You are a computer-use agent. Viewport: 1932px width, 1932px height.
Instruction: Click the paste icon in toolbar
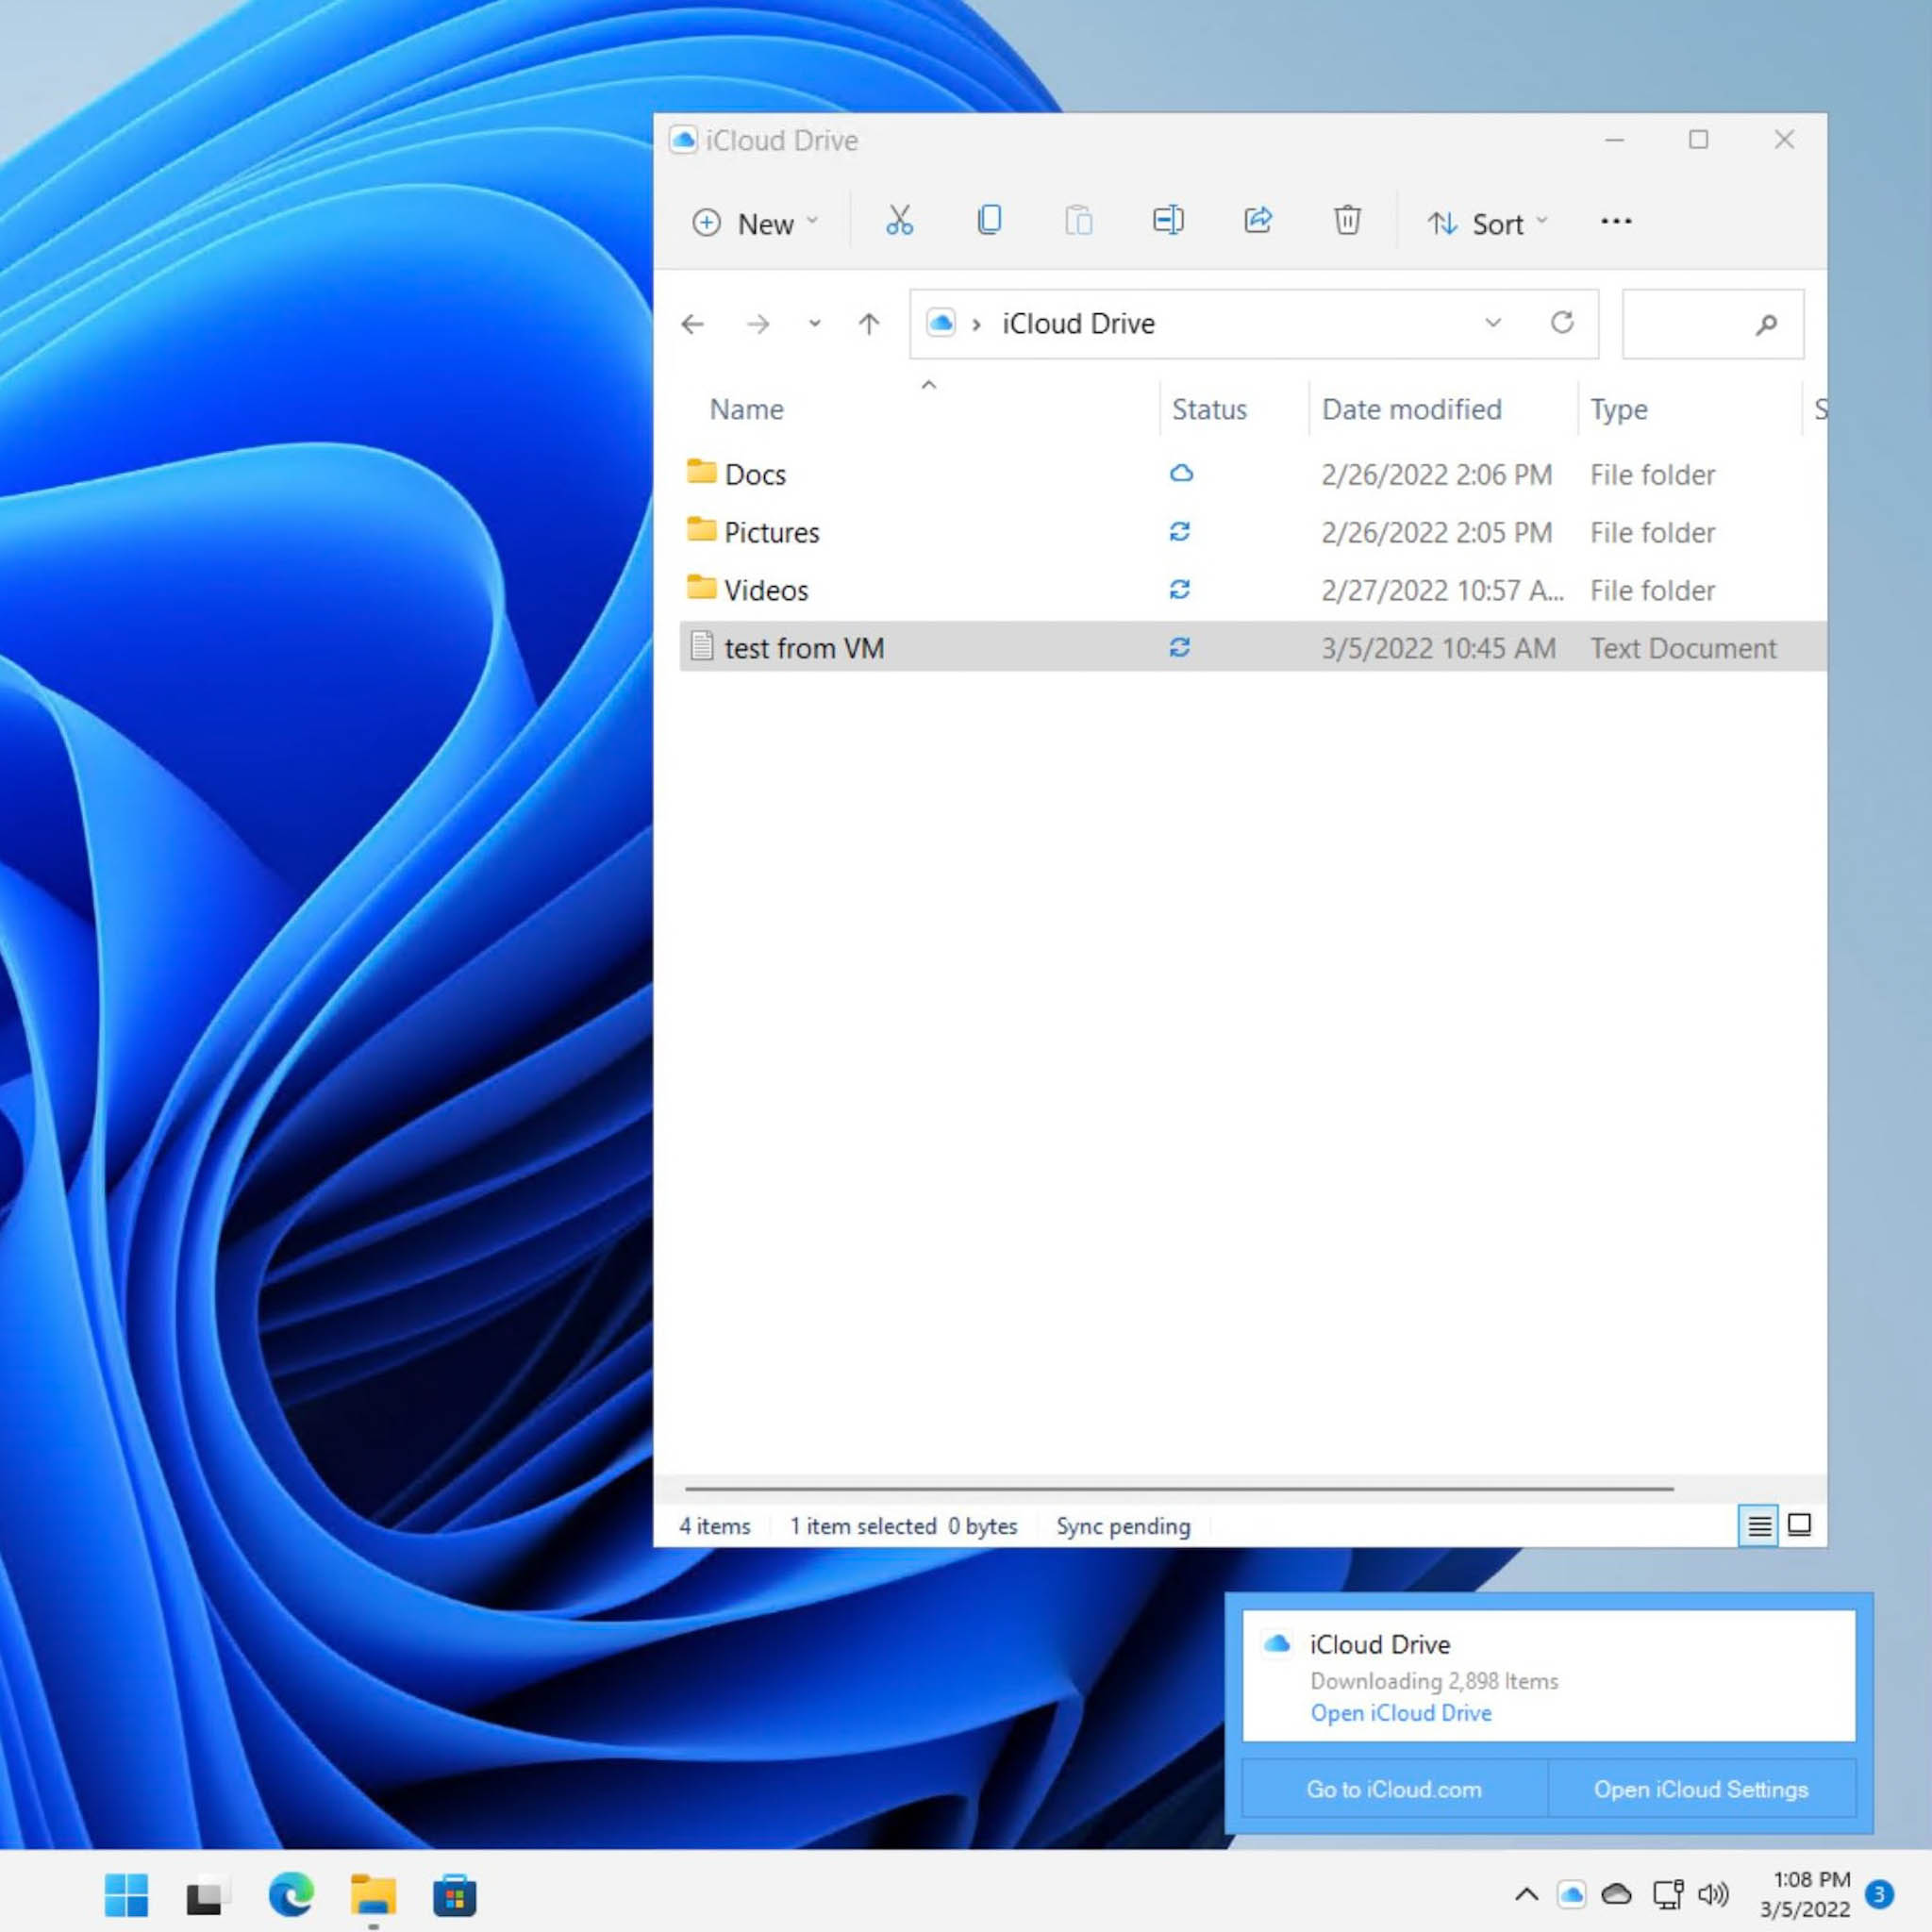1079,223
